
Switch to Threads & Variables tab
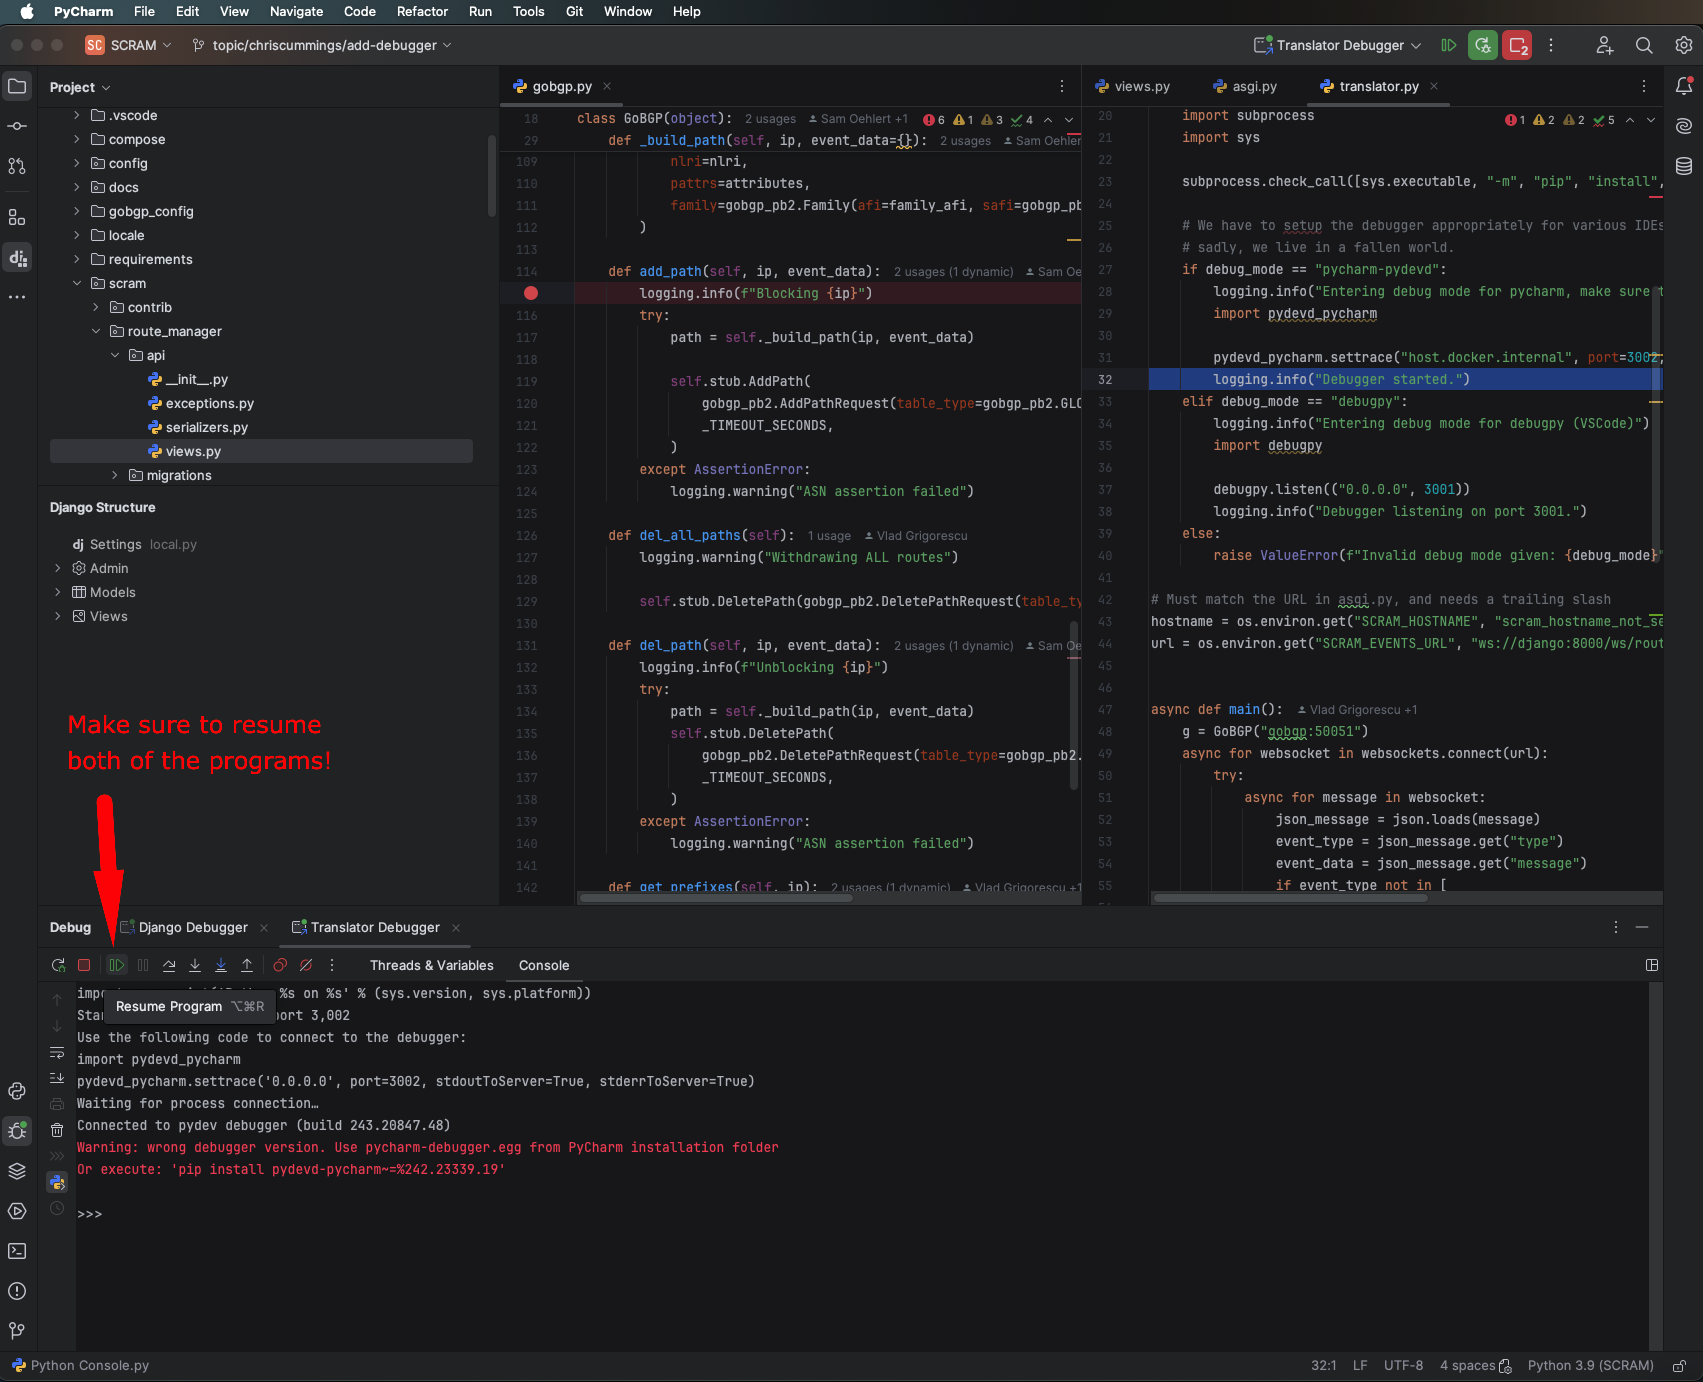pos(431,965)
